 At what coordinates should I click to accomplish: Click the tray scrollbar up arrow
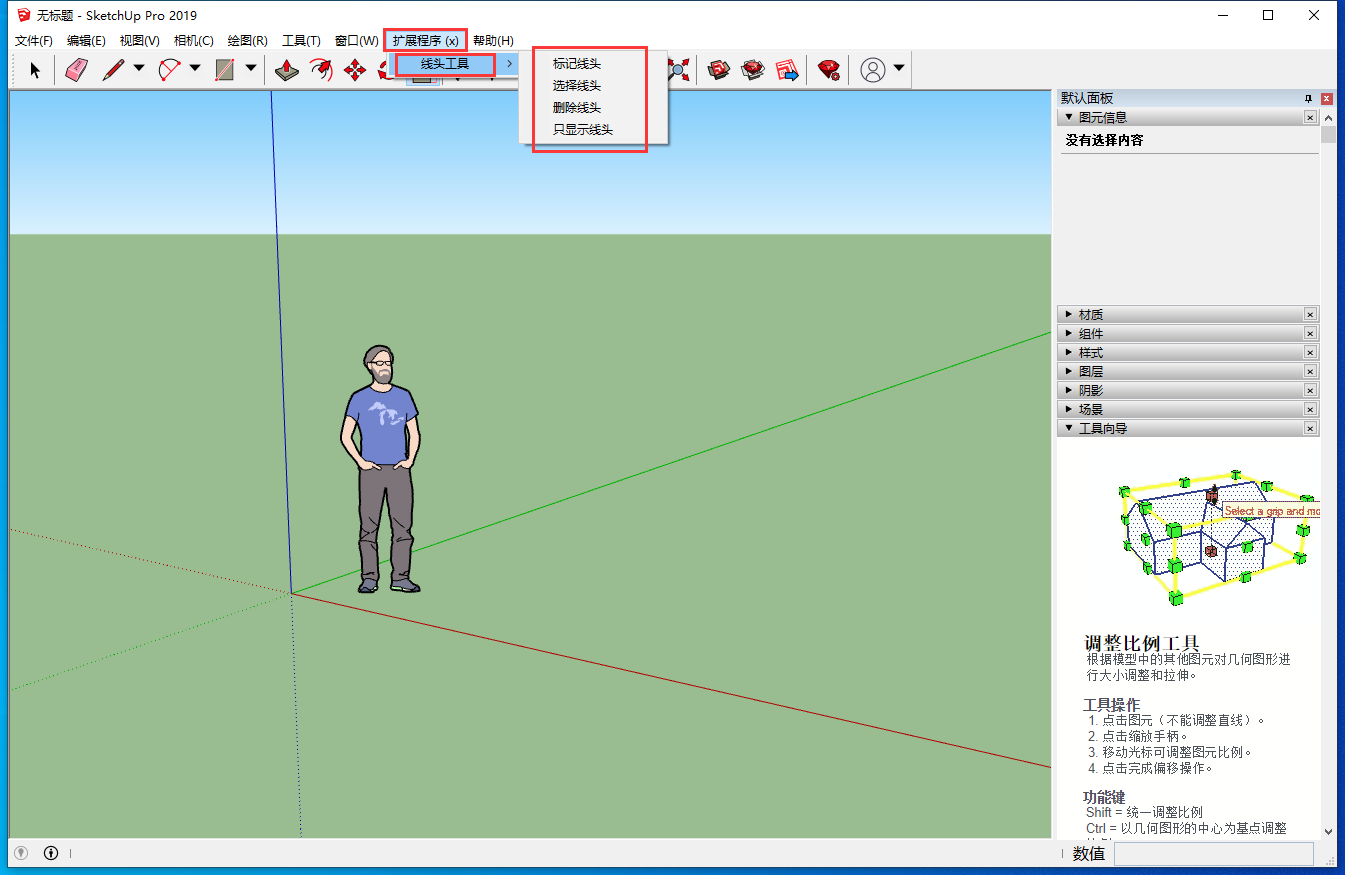1328,117
